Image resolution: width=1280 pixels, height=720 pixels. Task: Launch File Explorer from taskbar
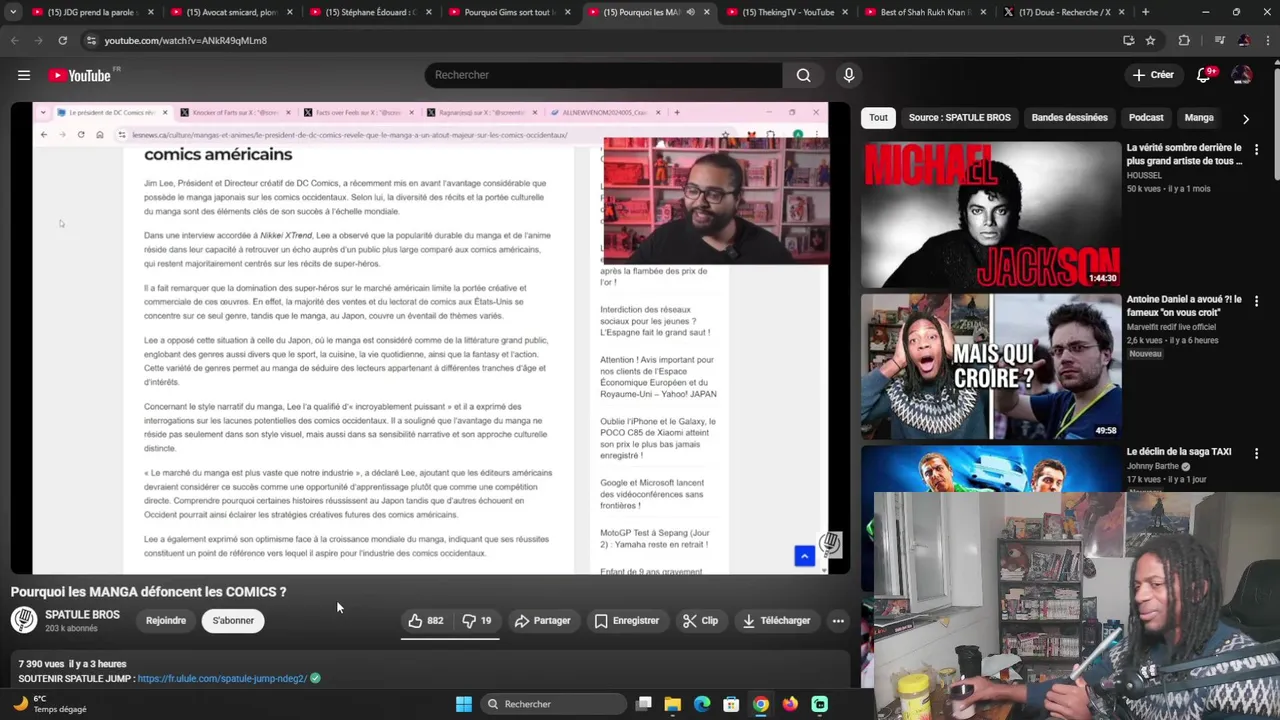(x=673, y=704)
